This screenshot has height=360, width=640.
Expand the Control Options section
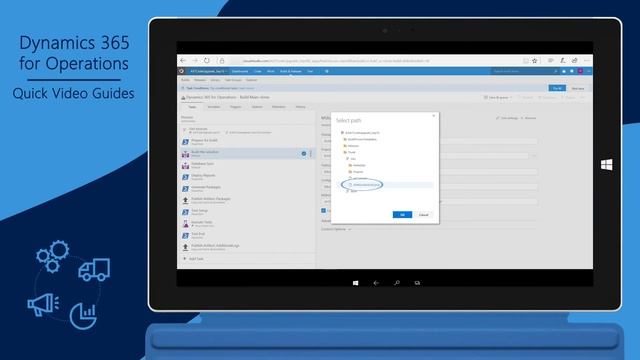coord(336,229)
